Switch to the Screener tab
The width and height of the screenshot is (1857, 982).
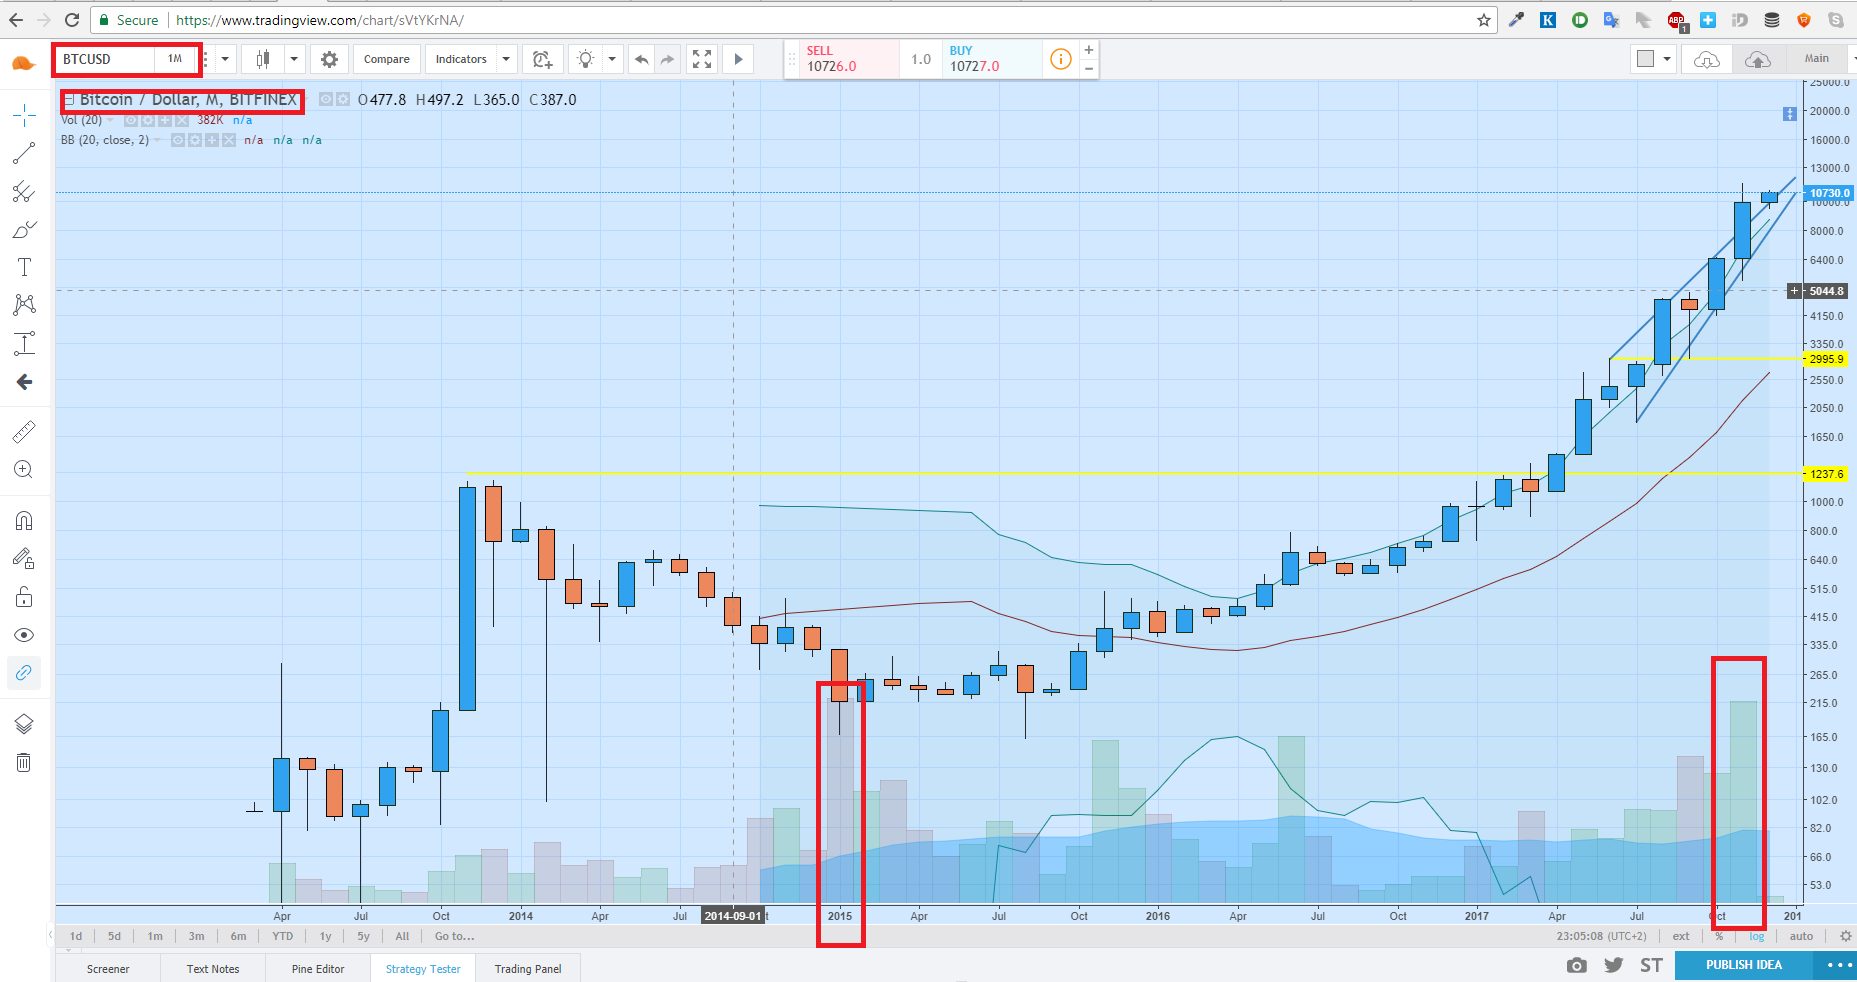pos(108,969)
